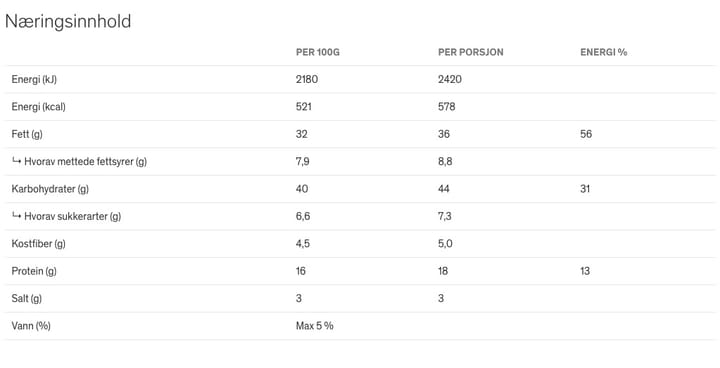Click the arrow icon before mettede fettsyrer
Viewport: 720px width, 368px height.
tap(17, 161)
